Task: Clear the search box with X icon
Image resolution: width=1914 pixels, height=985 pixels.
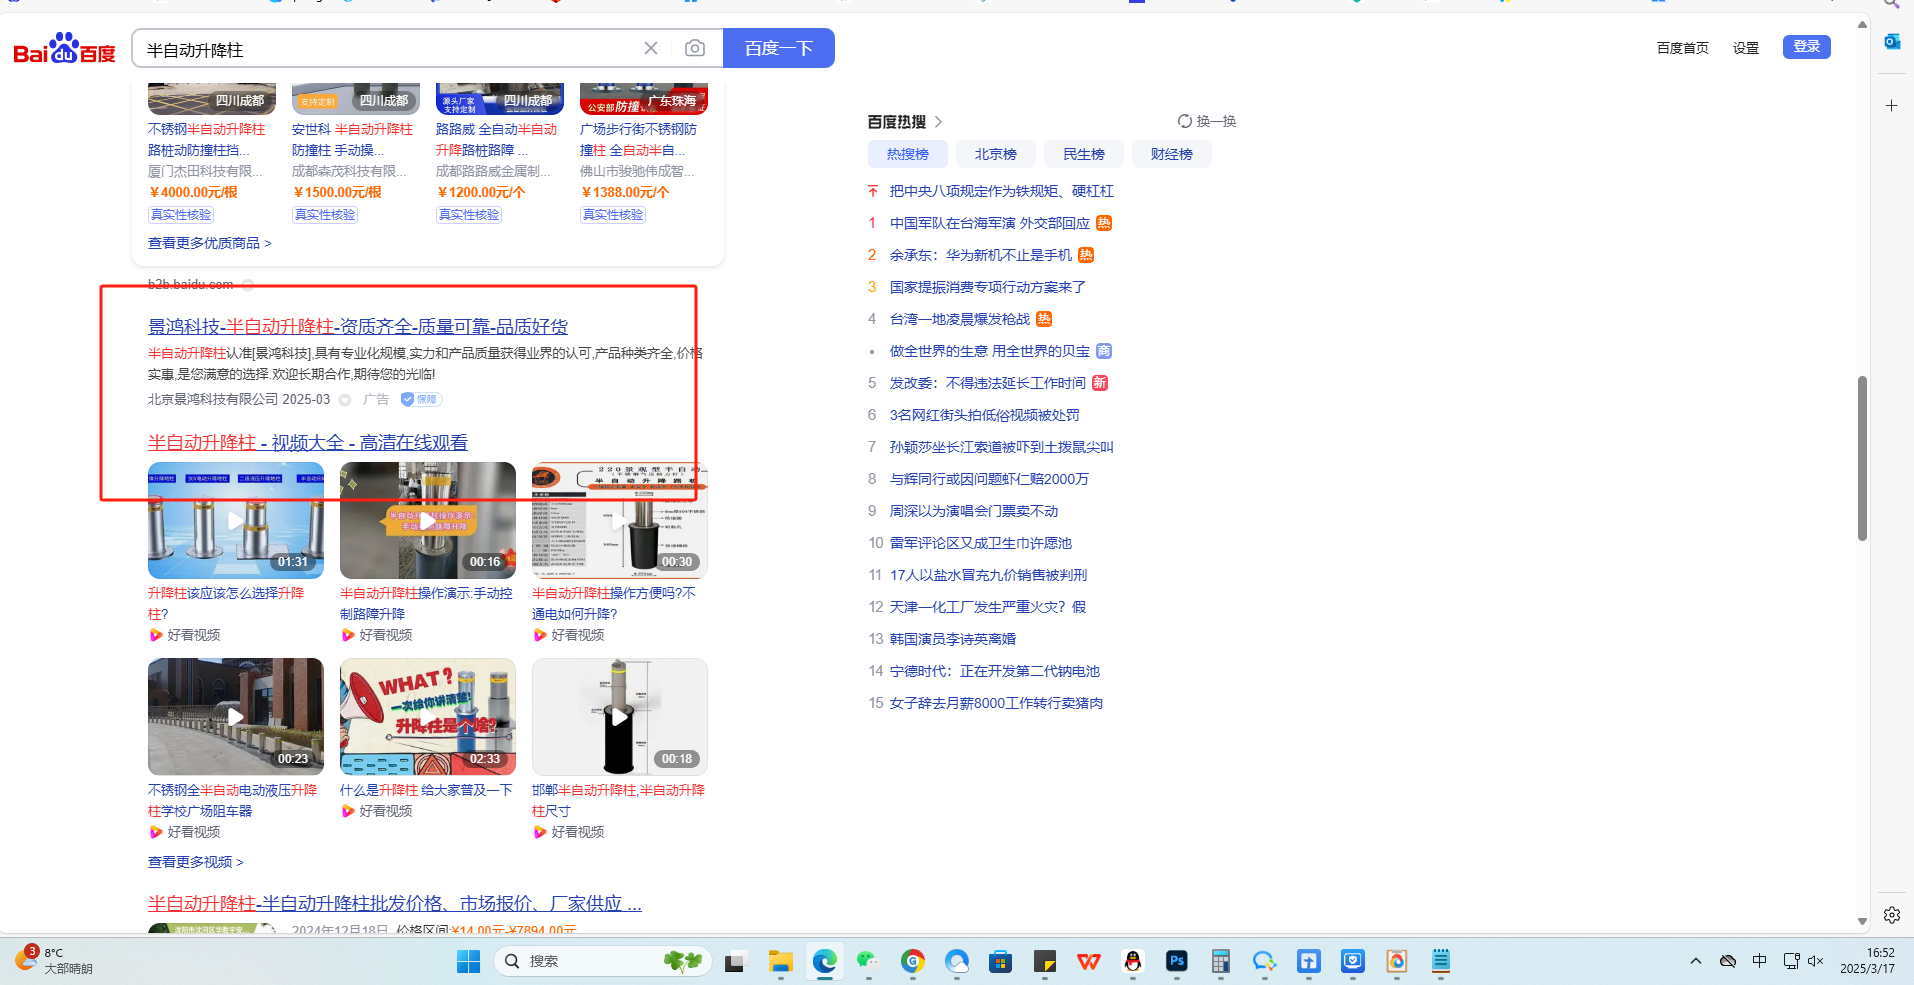Action: click(651, 48)
